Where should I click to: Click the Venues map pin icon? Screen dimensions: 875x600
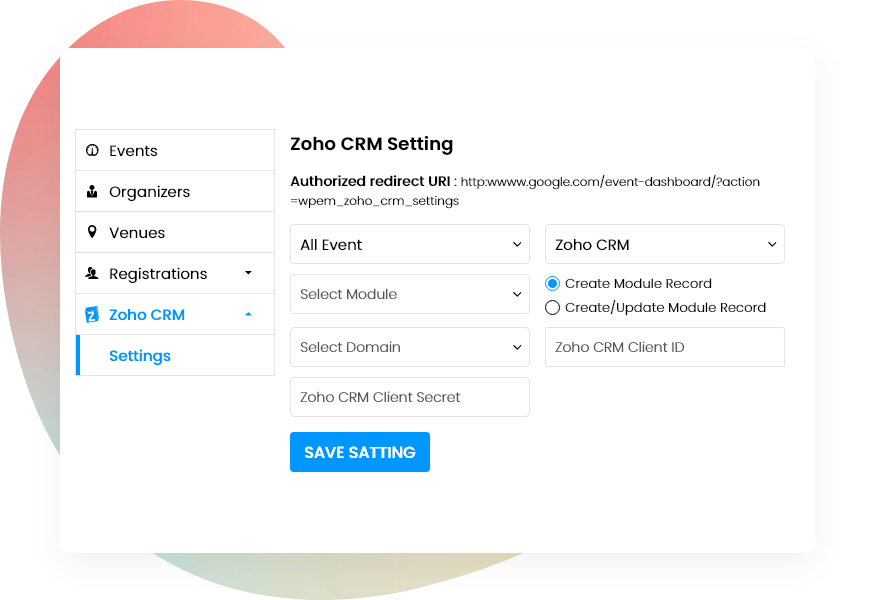tap(92, 232)
